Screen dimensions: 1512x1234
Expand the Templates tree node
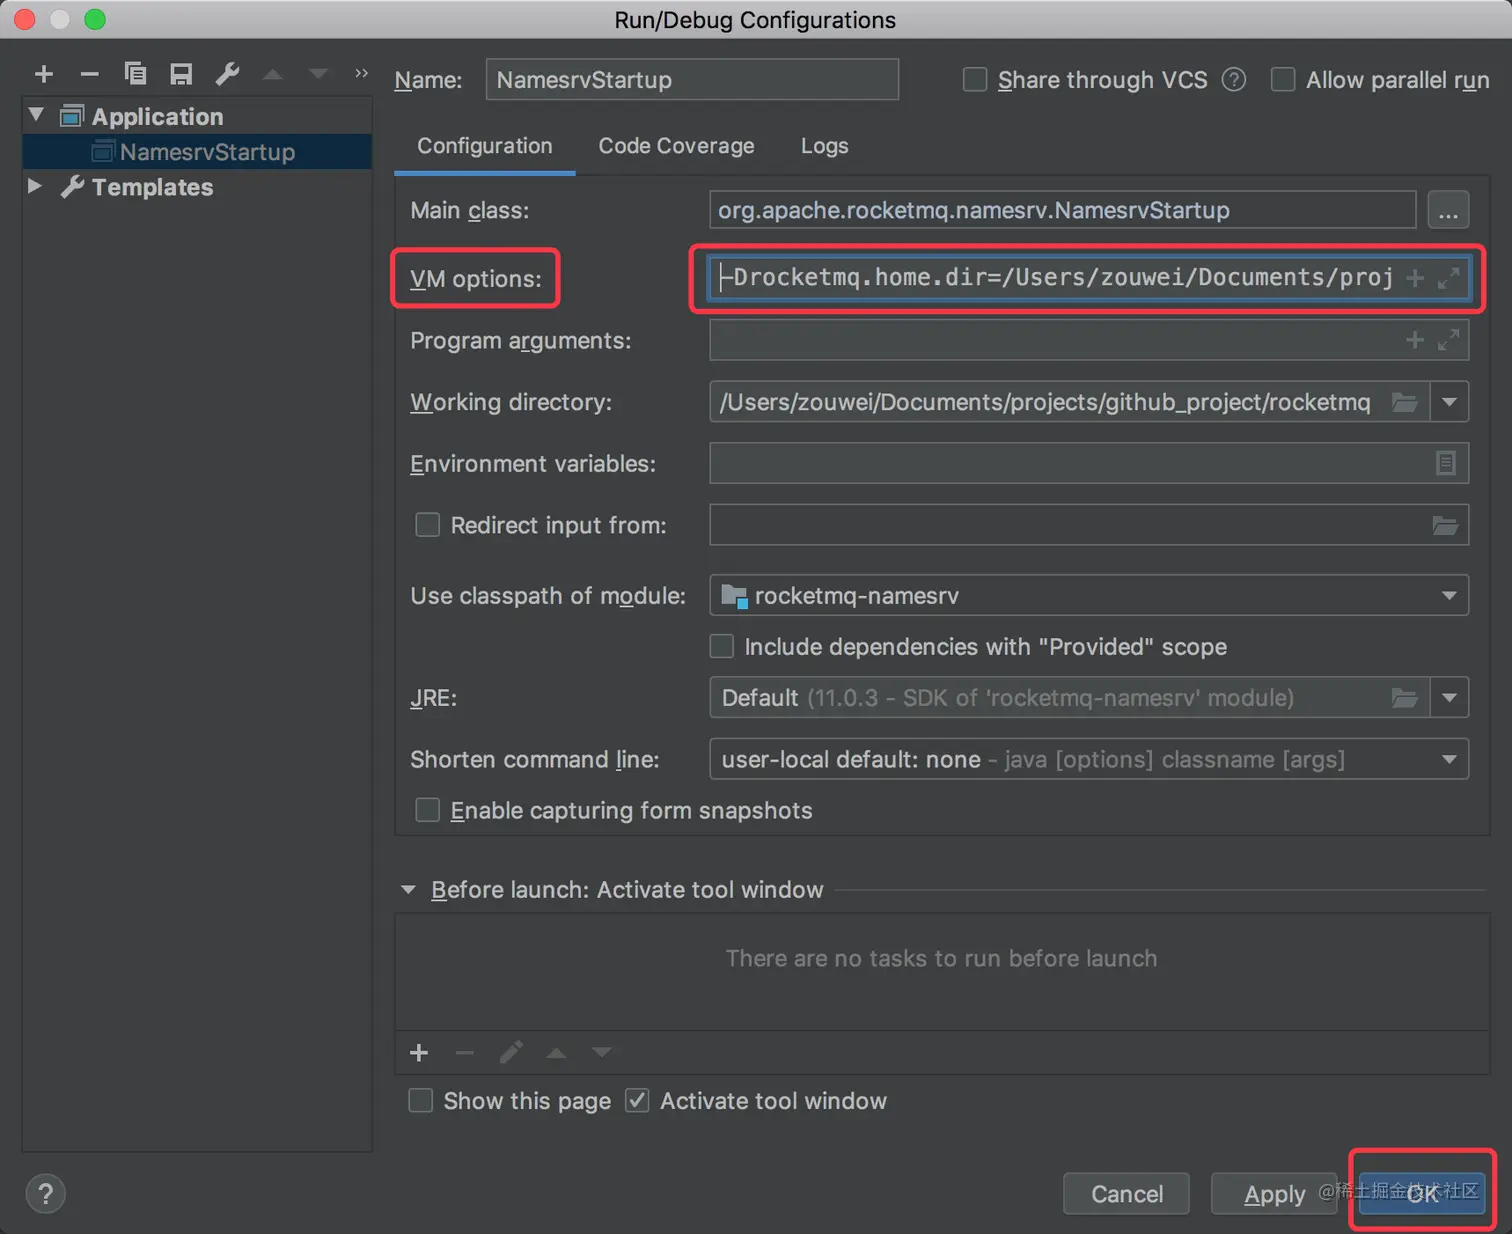[35, 186]
